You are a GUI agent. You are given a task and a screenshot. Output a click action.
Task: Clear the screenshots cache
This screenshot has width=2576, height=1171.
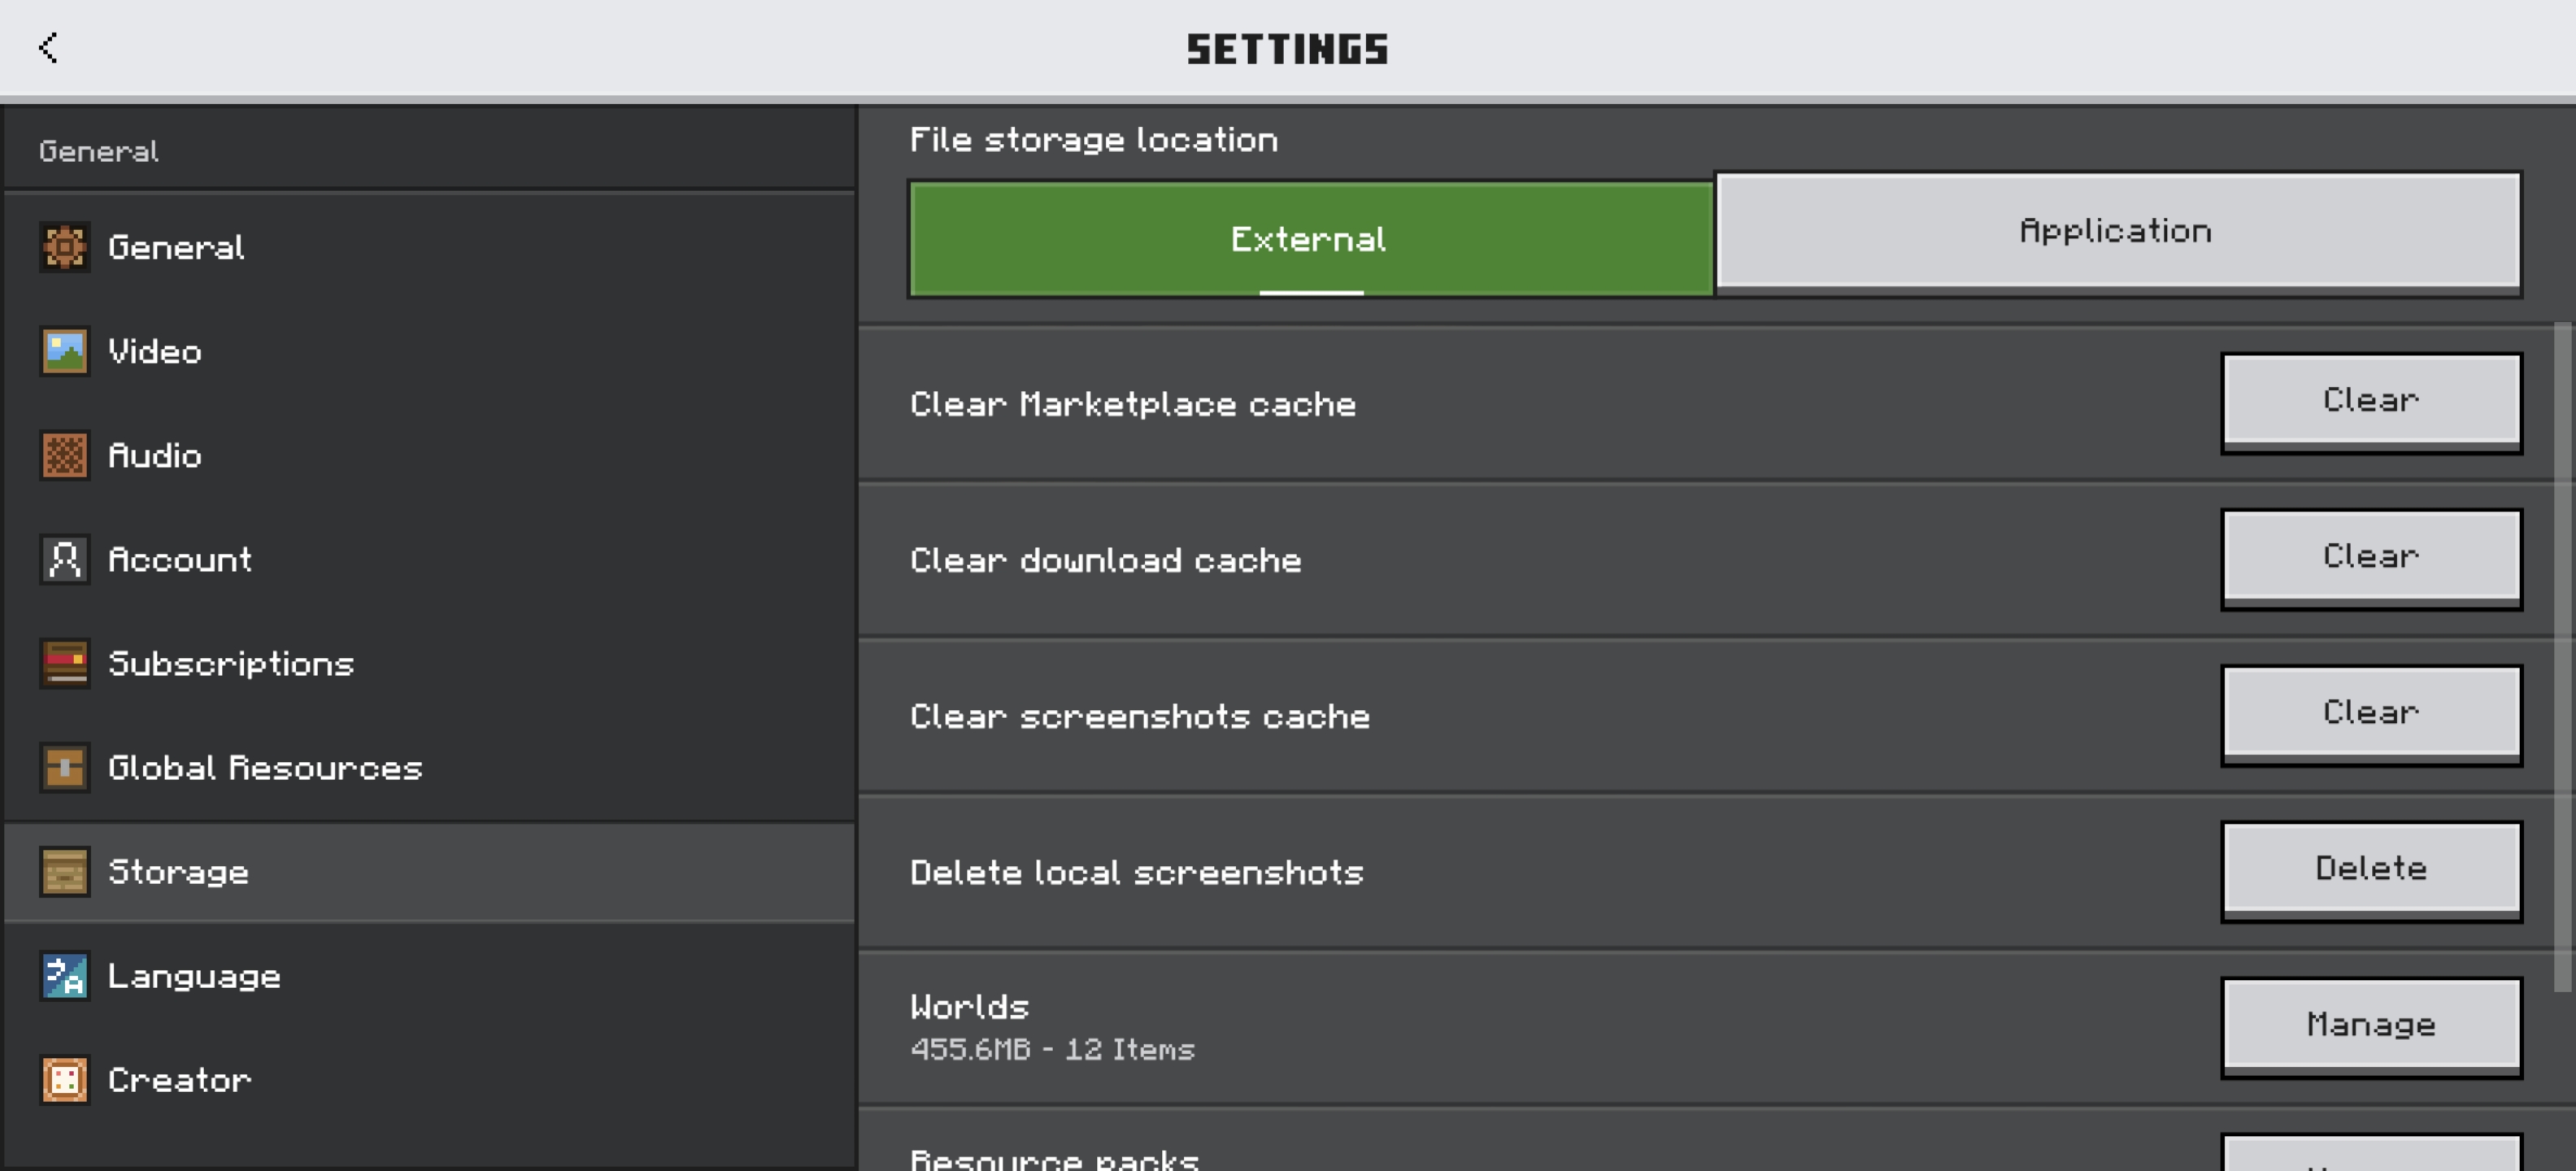coord(2371,714)
